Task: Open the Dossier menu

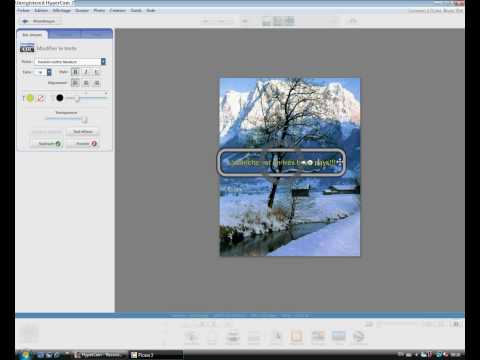Action: [x=82, y=11]
